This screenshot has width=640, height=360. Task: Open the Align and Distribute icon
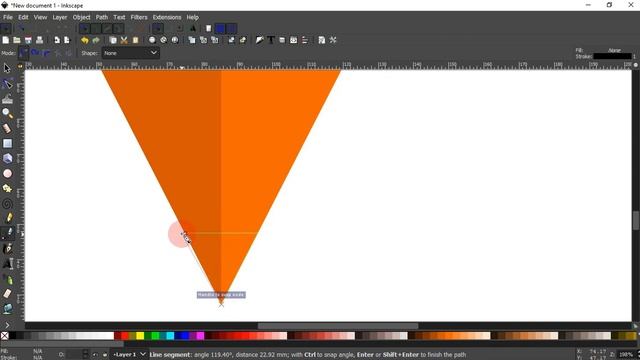coord(305,40)
